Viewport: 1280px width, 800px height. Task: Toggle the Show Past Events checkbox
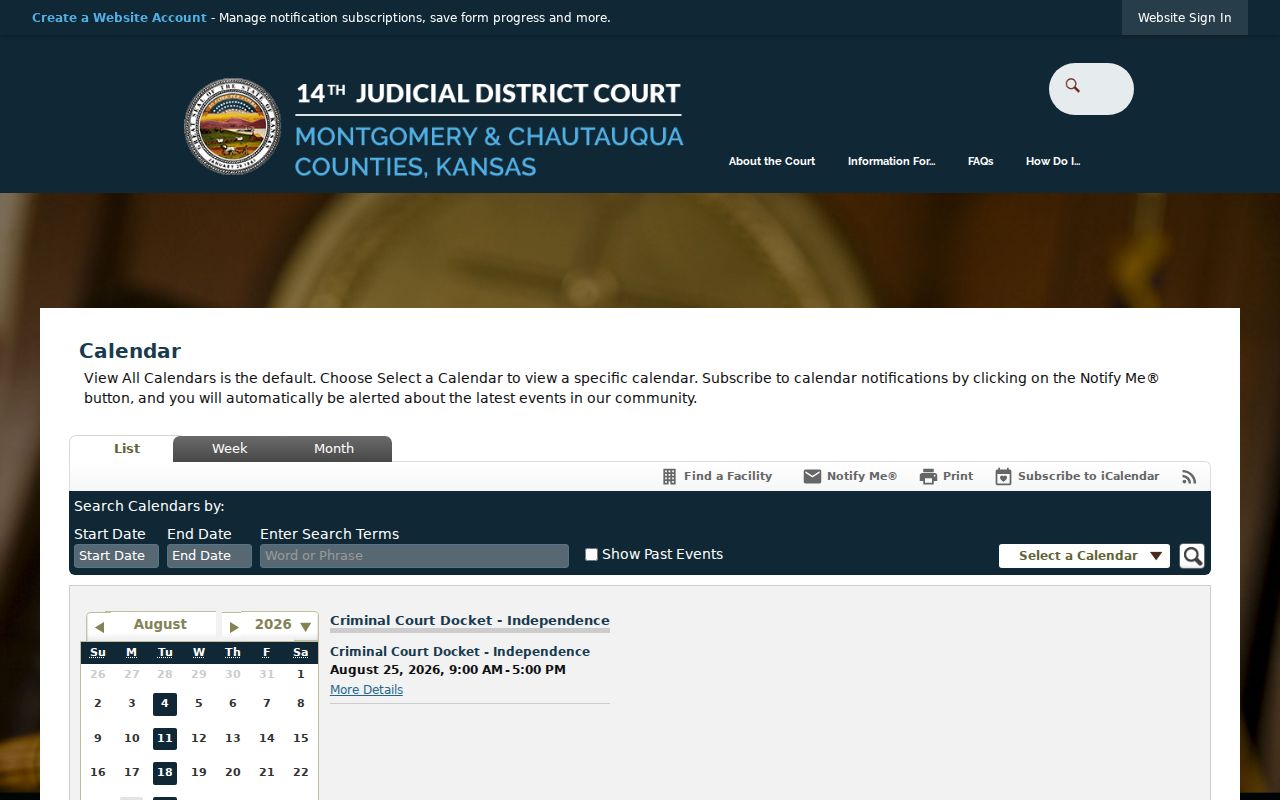591,555
